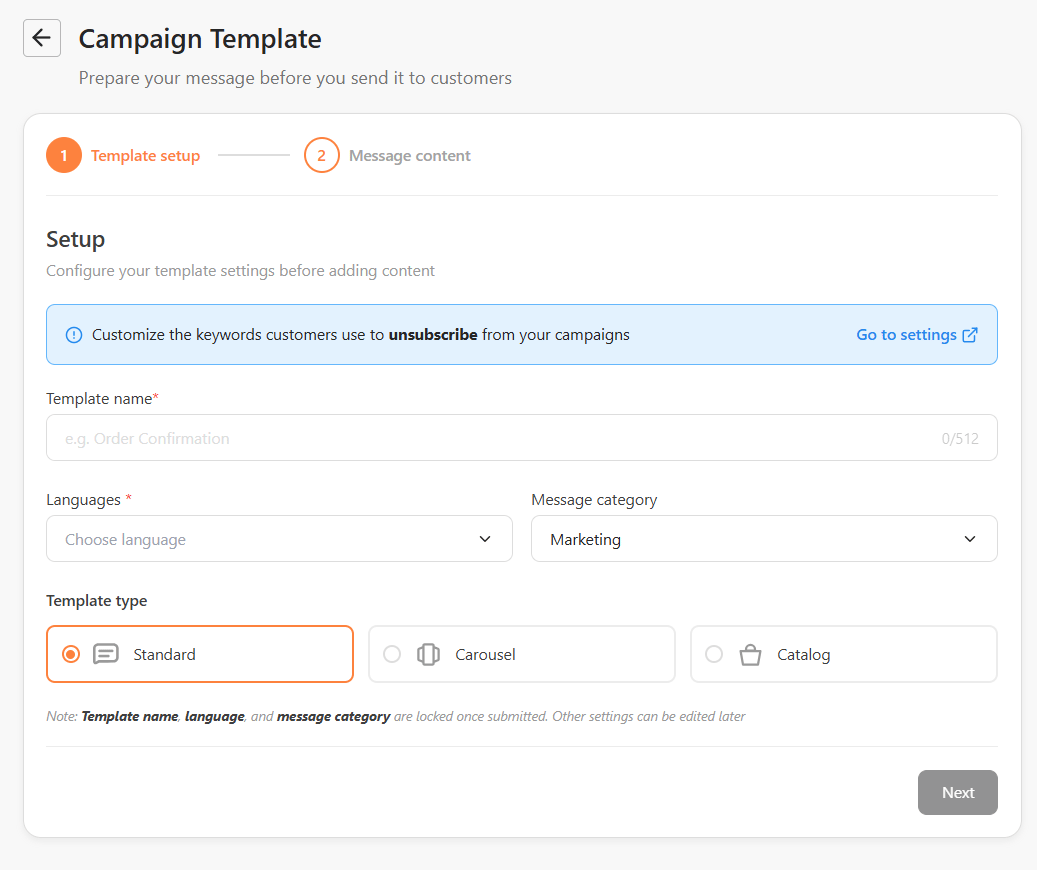
Task: Click the Template name field label
Action: point(103,398)
